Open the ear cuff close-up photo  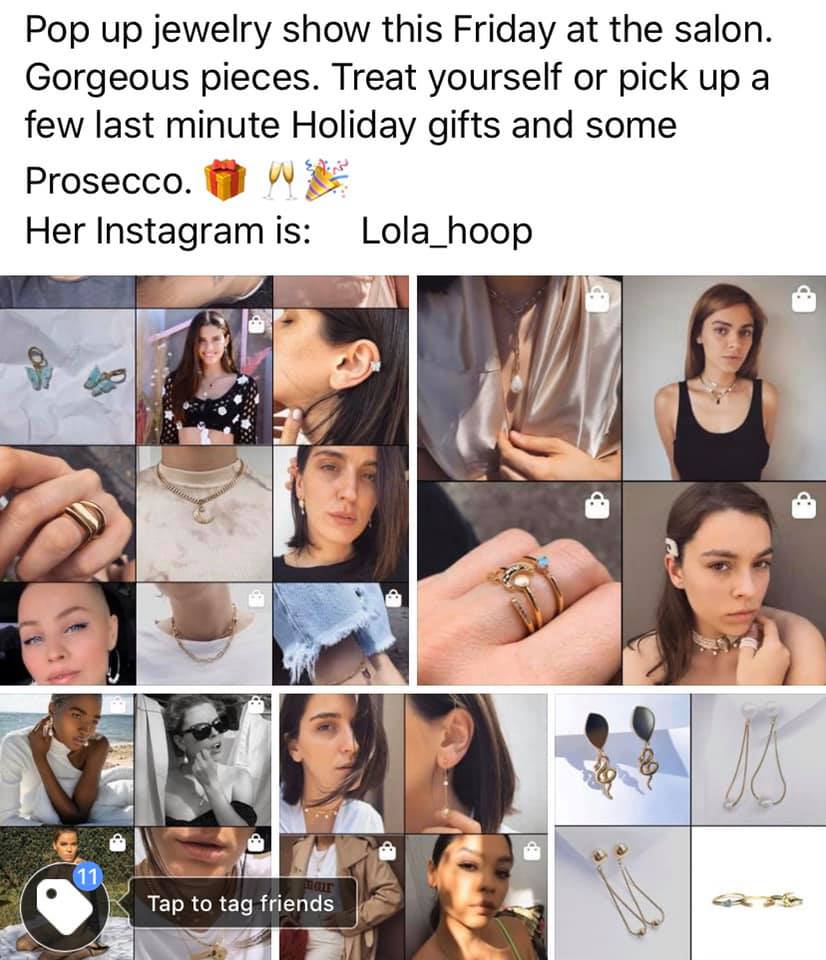click(341, 377)
